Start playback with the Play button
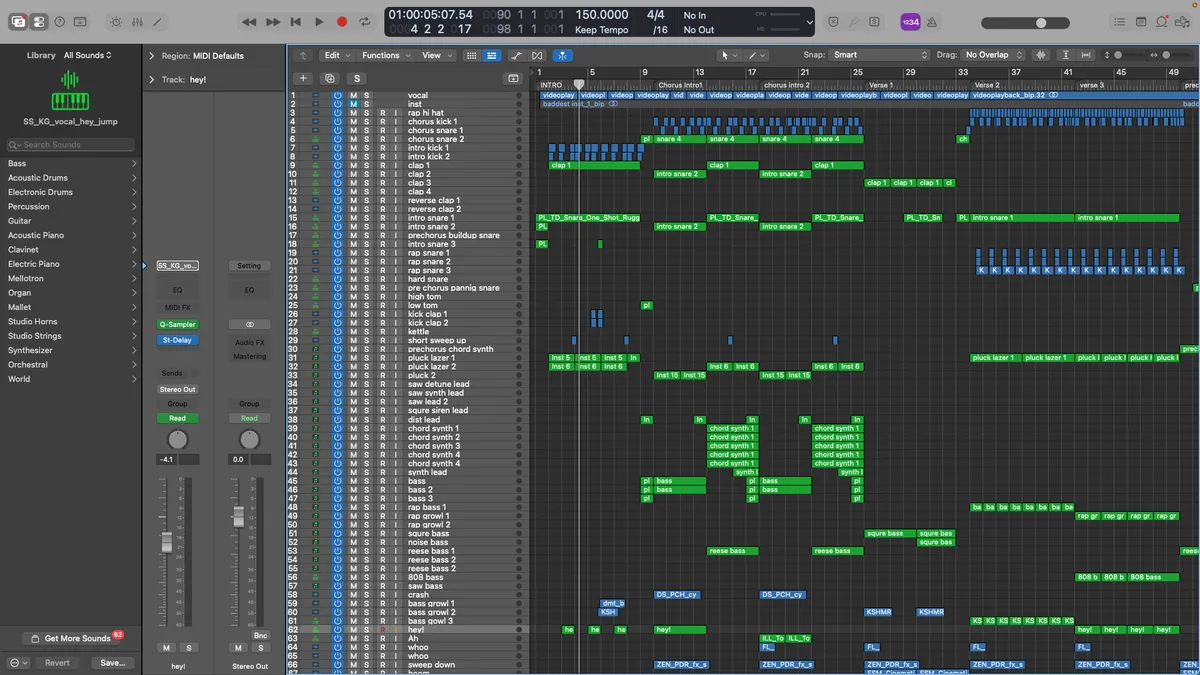Image resolution: width=1200 pixels, height=675 pixels. [319, 22]
